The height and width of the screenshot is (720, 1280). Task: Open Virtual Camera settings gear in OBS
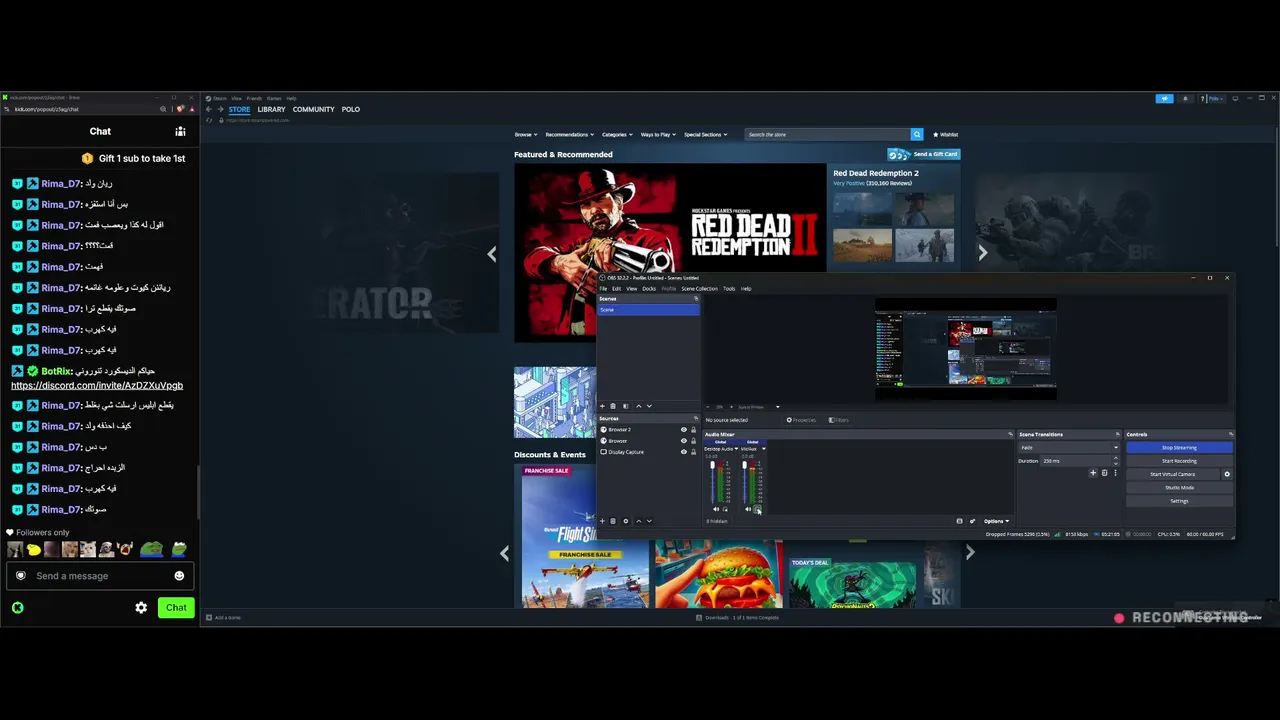pos(1227,474)
